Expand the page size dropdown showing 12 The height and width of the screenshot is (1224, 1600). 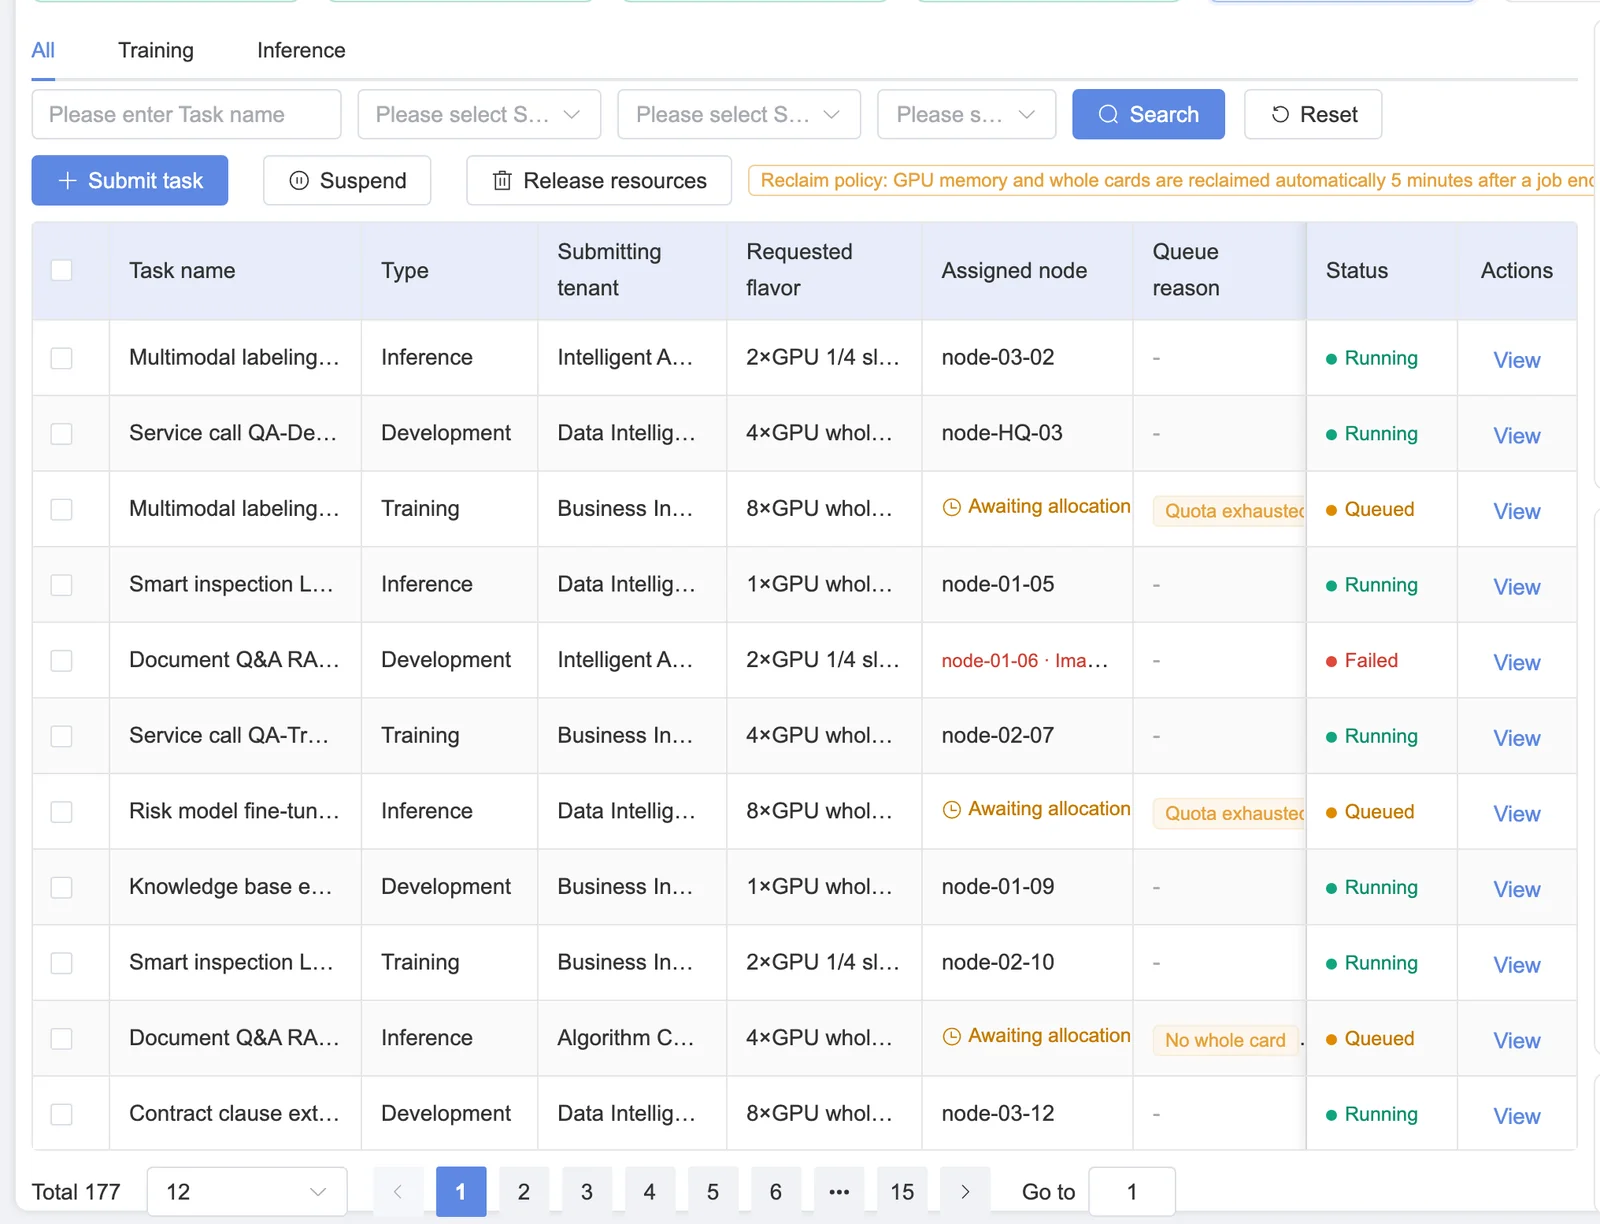pos(247,1192)
